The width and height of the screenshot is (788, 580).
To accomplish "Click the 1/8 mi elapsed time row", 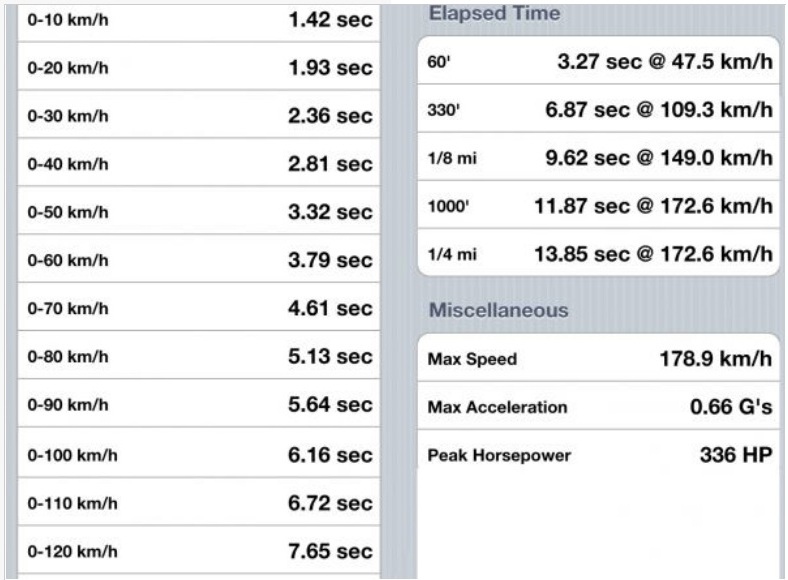I will coord(598,157).
